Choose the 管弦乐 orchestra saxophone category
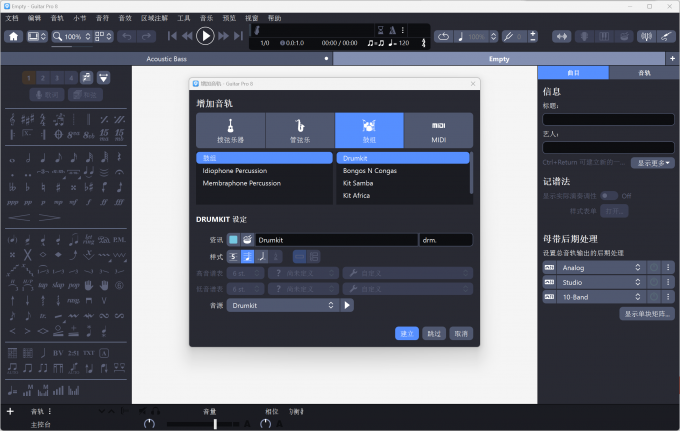680x431 pixels. [x=300, y=130]
